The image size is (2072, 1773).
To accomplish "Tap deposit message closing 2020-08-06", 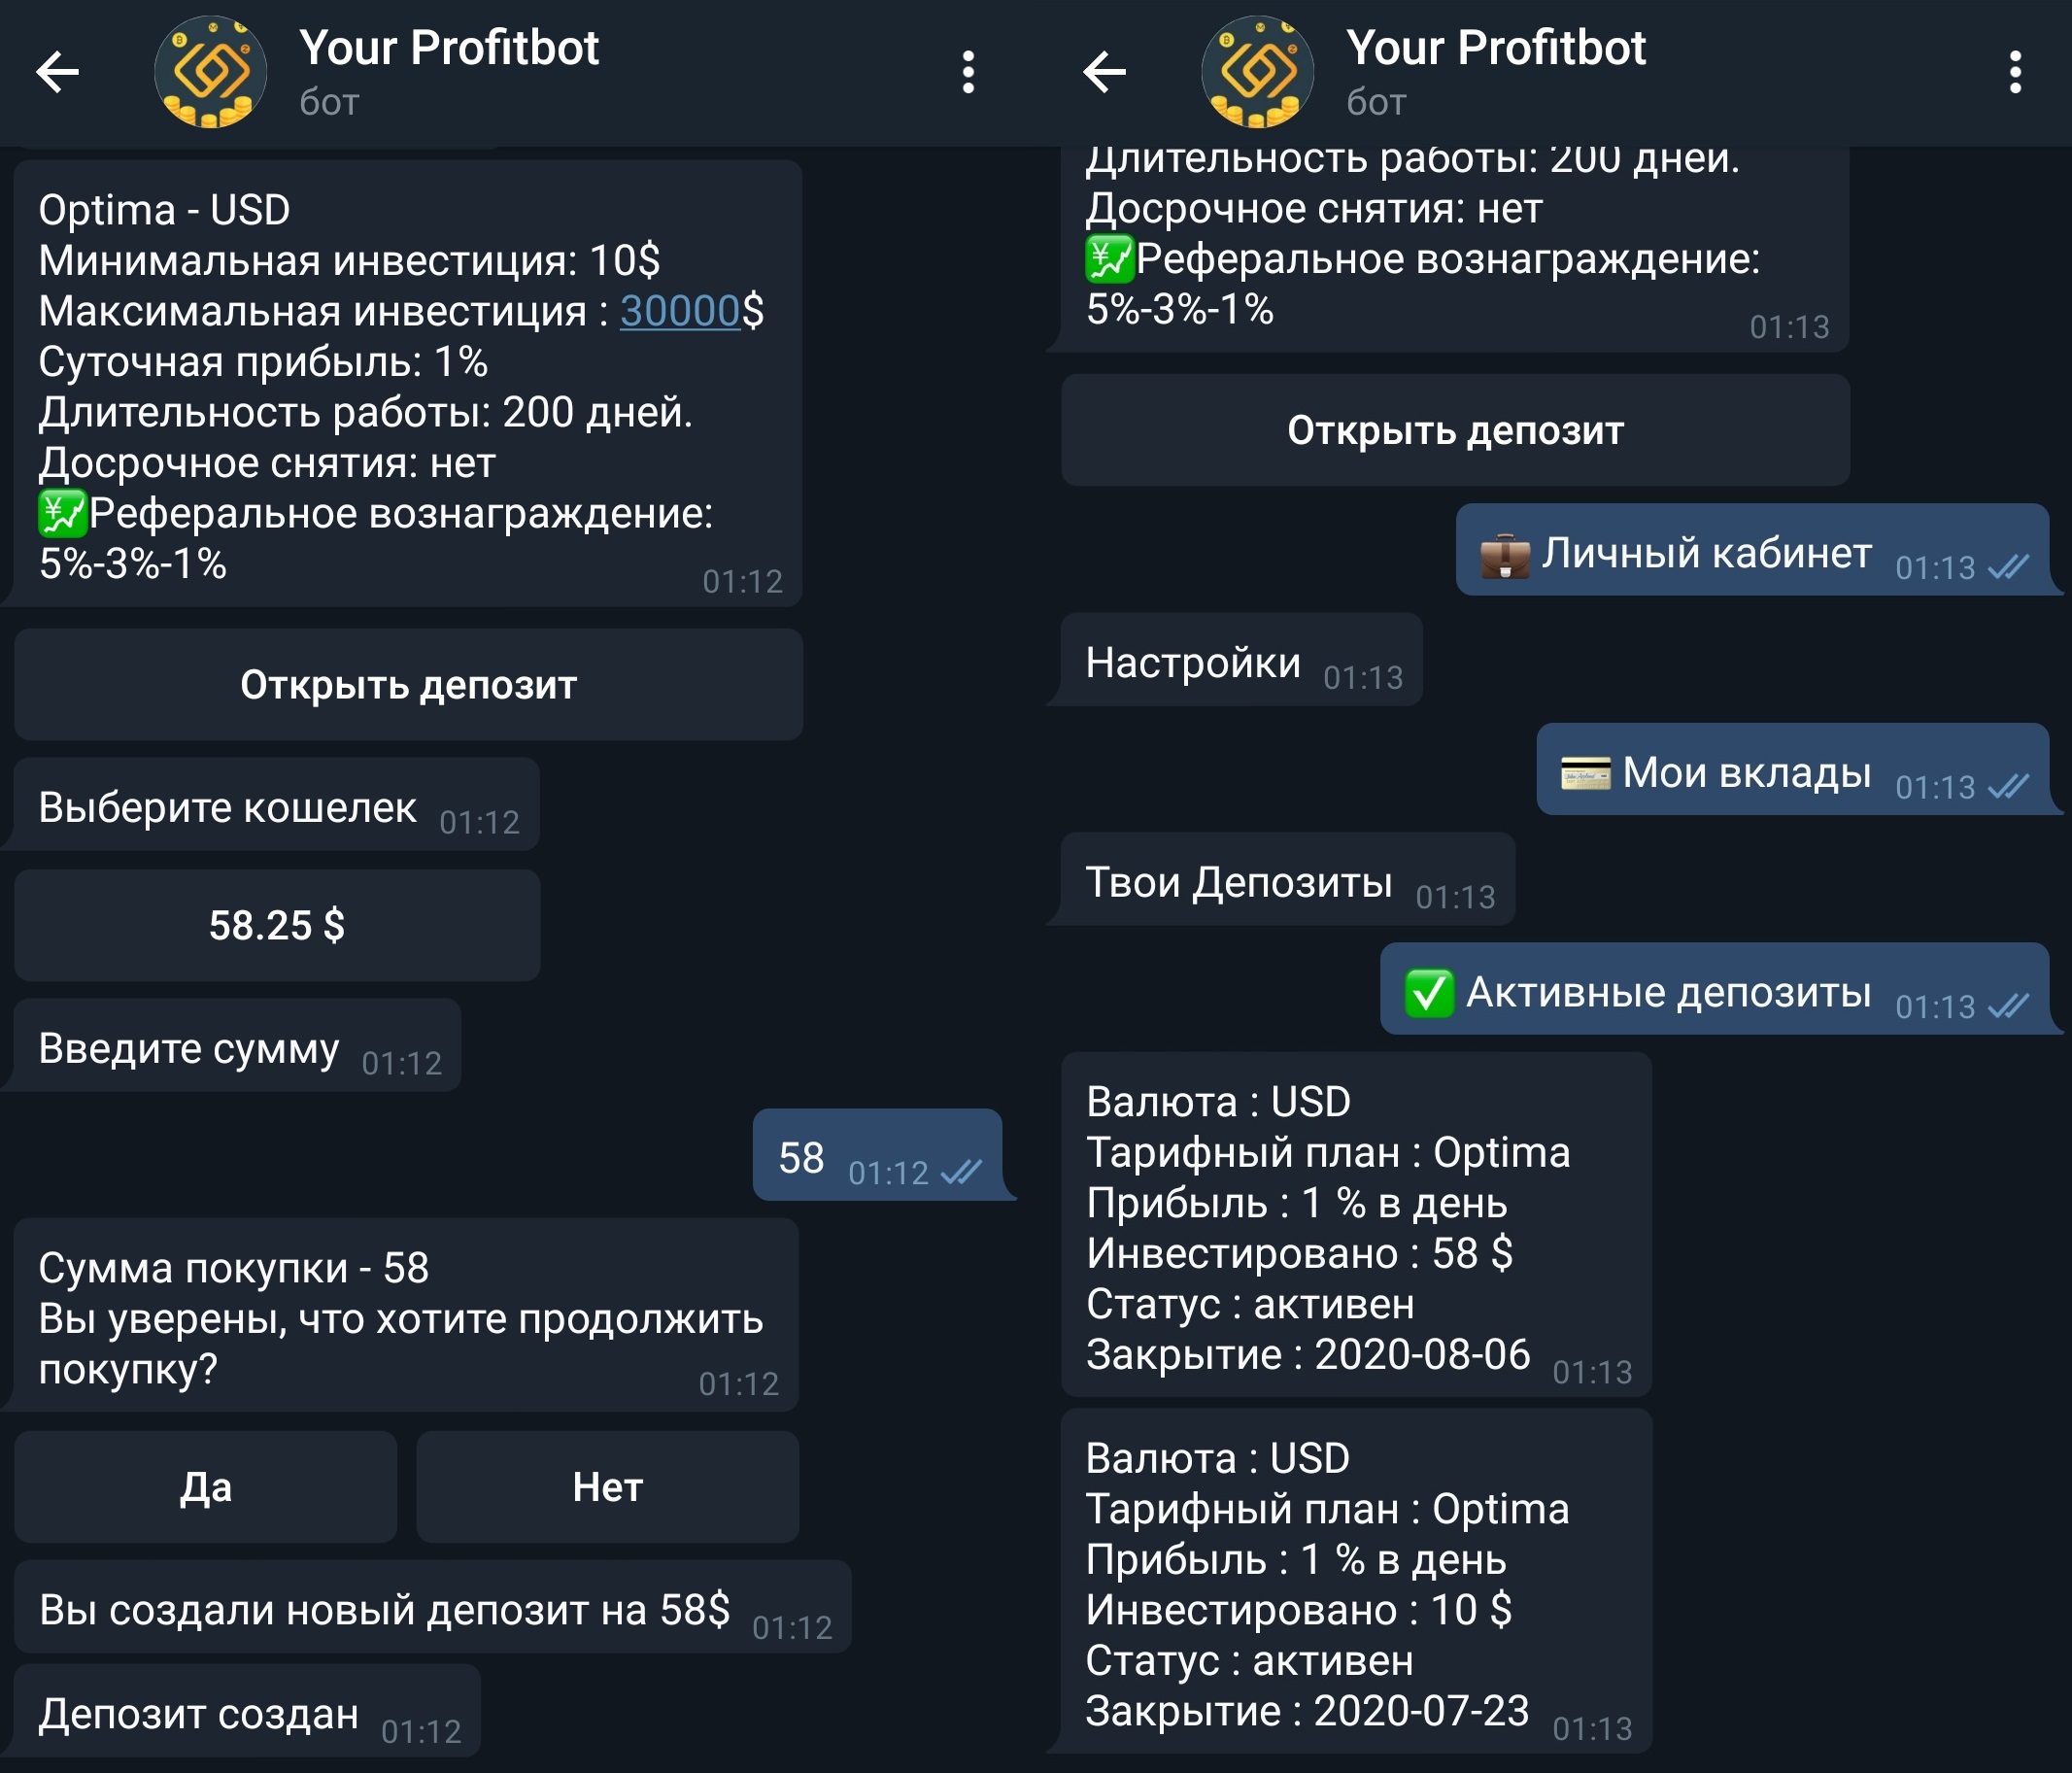I will click(1355, 1225).
